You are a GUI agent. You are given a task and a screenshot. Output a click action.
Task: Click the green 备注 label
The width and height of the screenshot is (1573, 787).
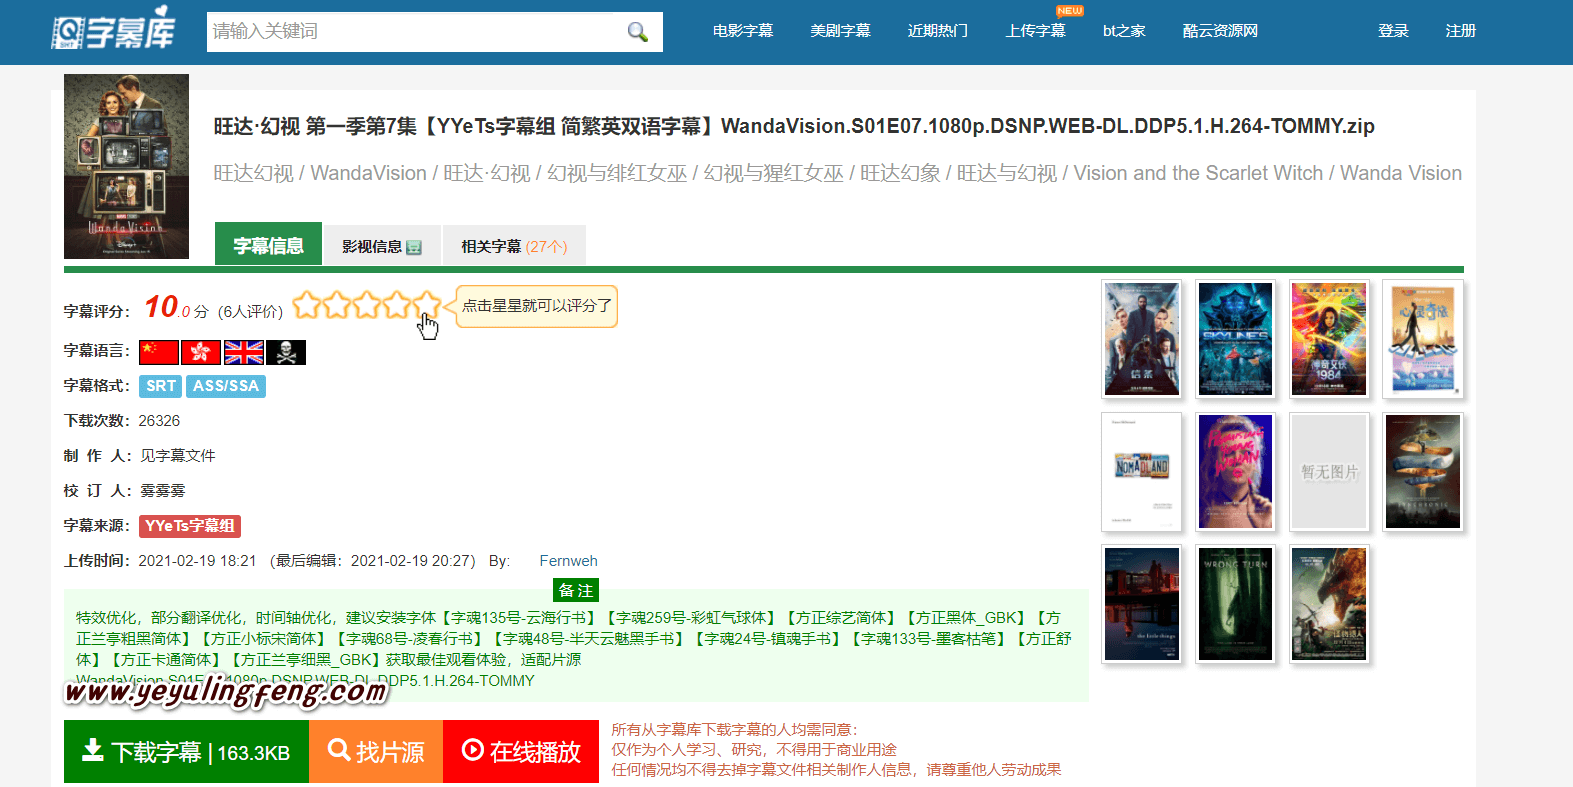pos(576,590)
